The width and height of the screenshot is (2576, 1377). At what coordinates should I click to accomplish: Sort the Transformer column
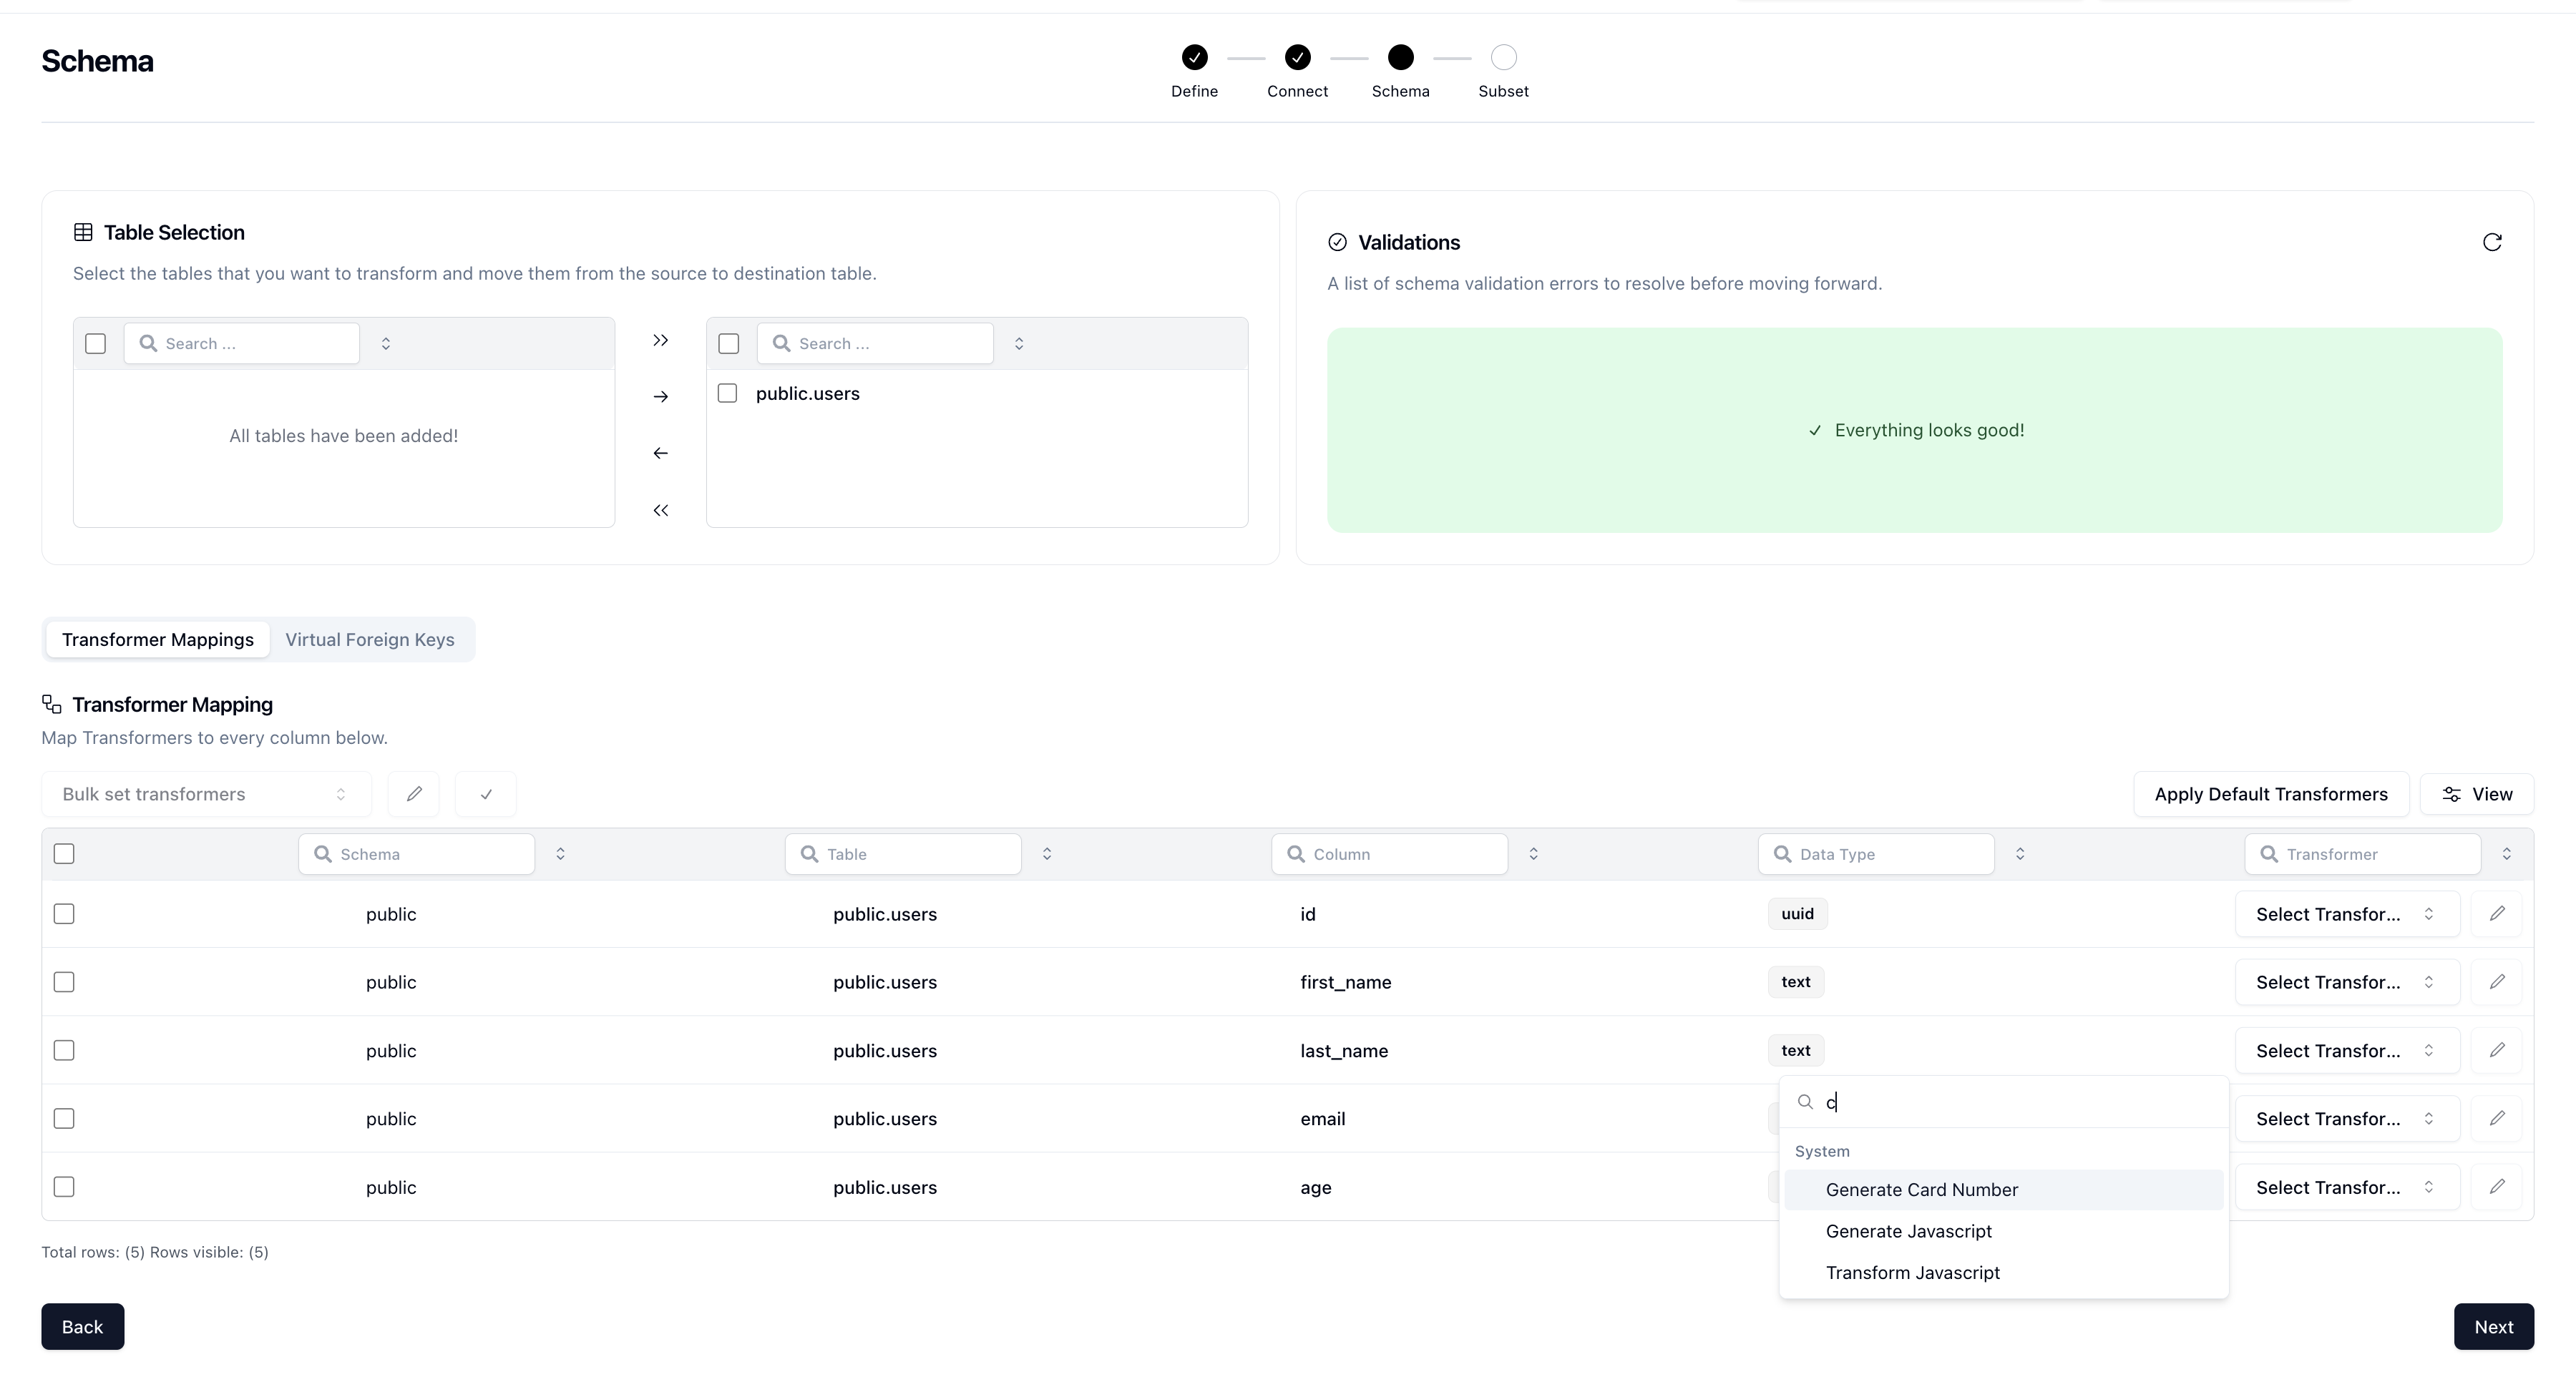pos(2507,854)
